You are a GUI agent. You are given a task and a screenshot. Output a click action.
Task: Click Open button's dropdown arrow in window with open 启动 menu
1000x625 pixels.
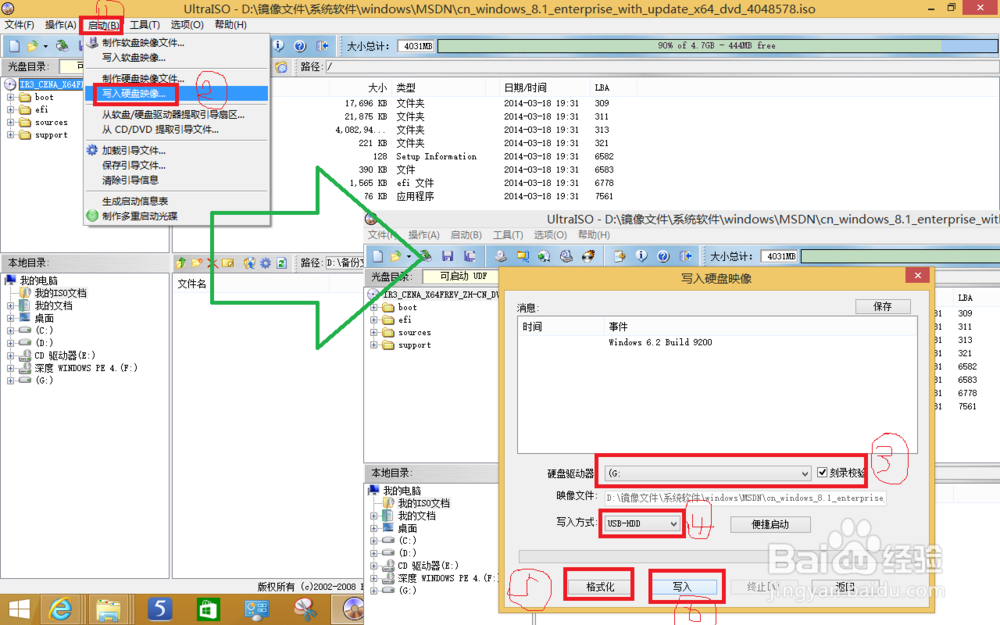45,47
